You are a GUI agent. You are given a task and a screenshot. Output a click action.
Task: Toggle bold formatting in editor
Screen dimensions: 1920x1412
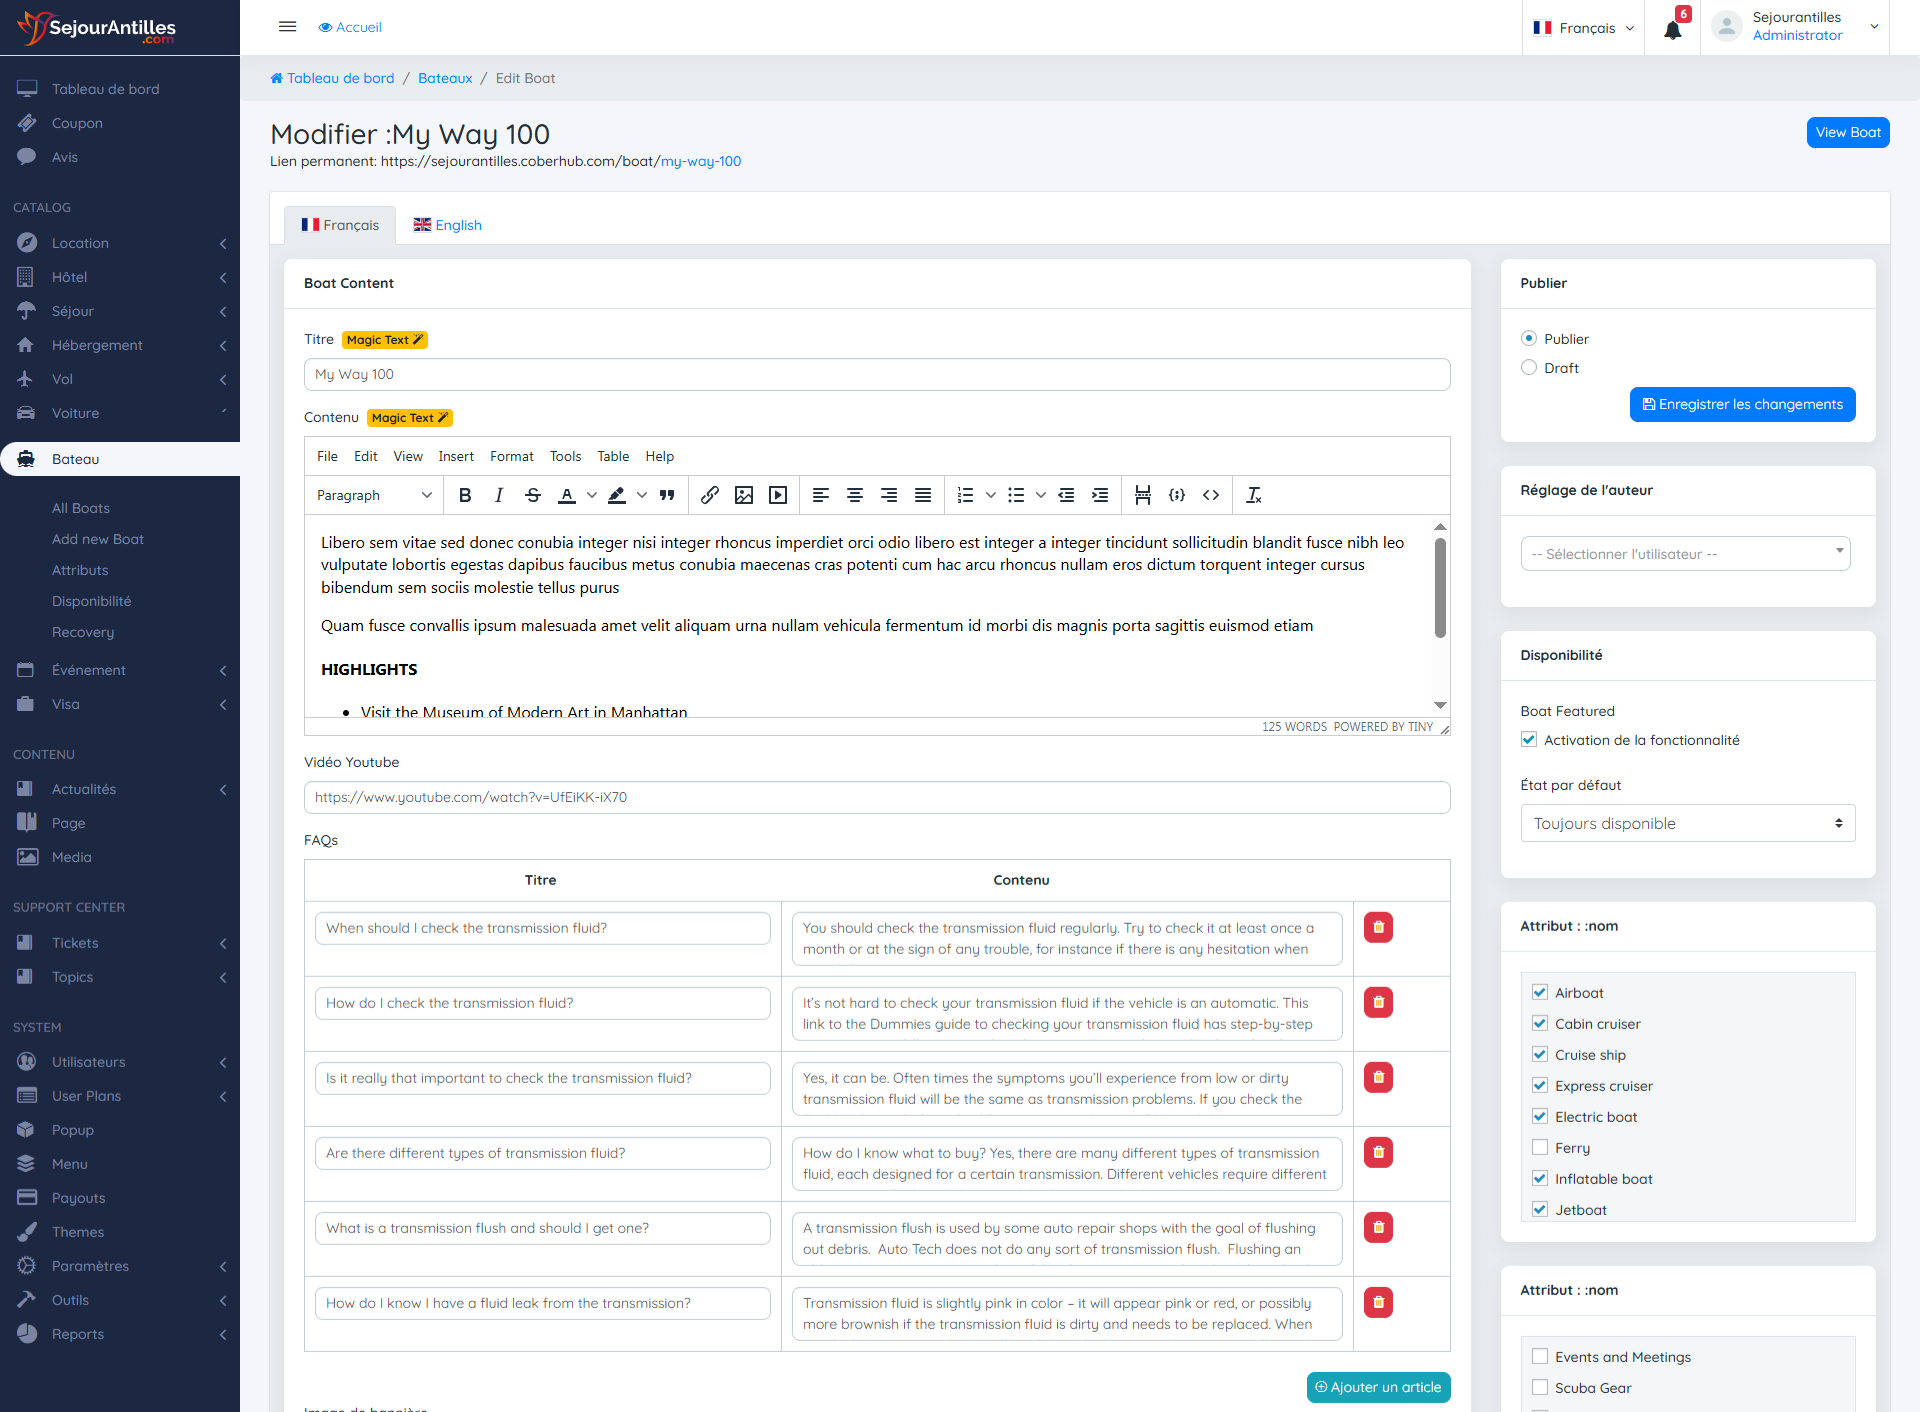pyautogui.click(x=465, y=495)
